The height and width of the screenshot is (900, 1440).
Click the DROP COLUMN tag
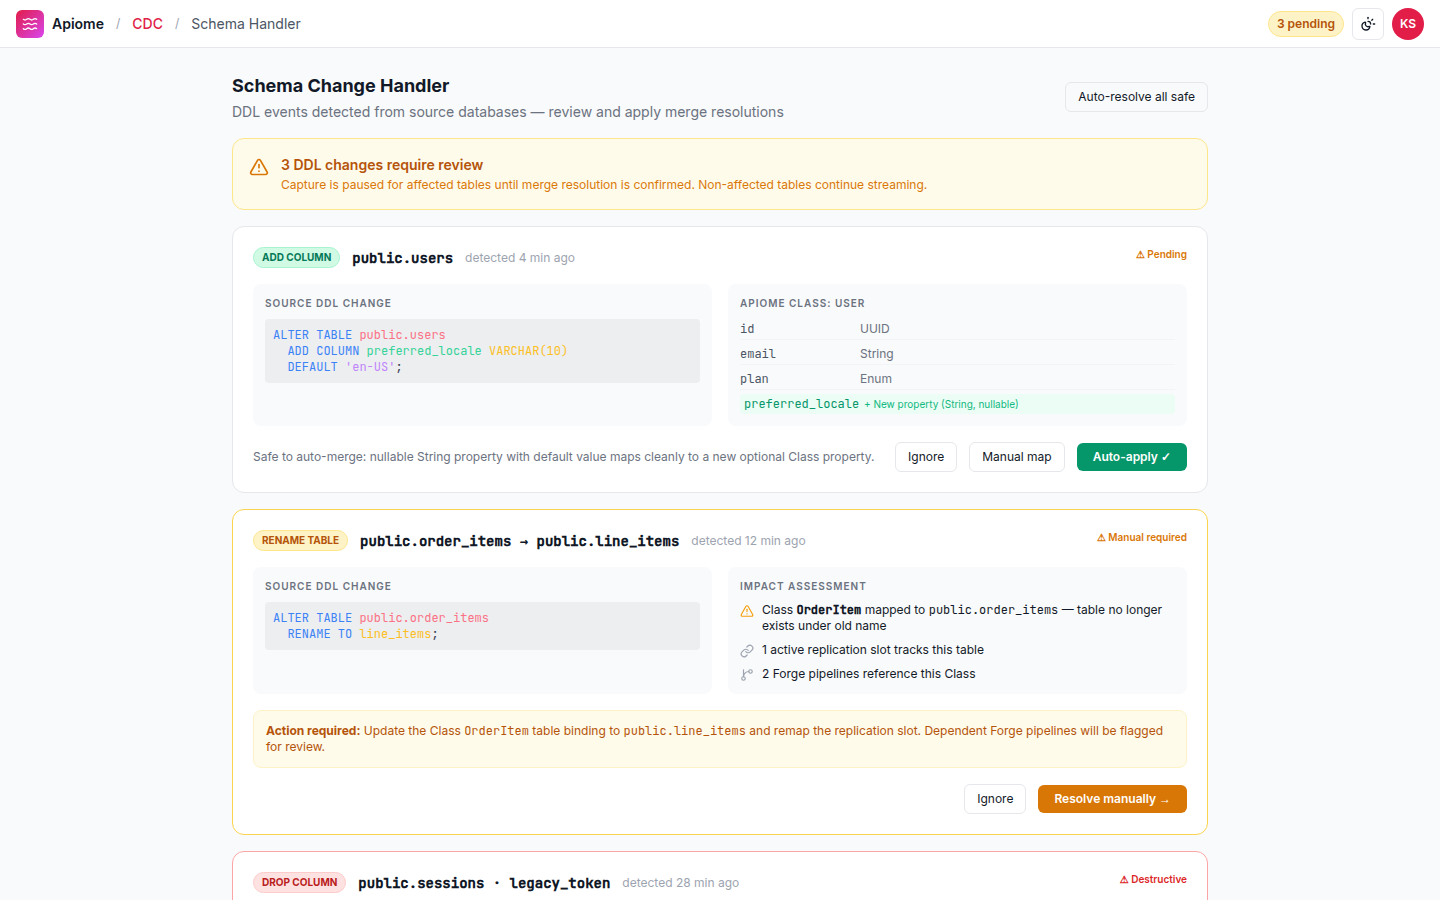point(299,883)
